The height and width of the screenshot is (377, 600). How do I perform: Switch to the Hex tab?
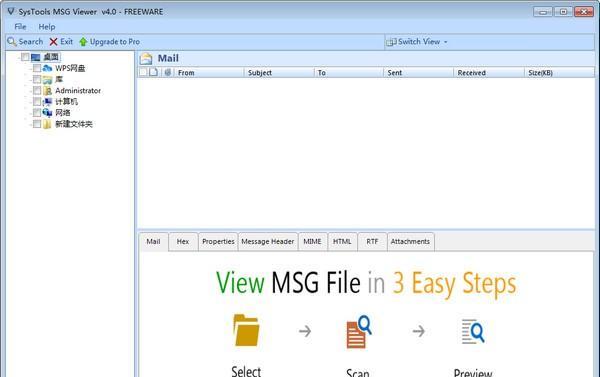pyautogui.click(x=183, y=242)
